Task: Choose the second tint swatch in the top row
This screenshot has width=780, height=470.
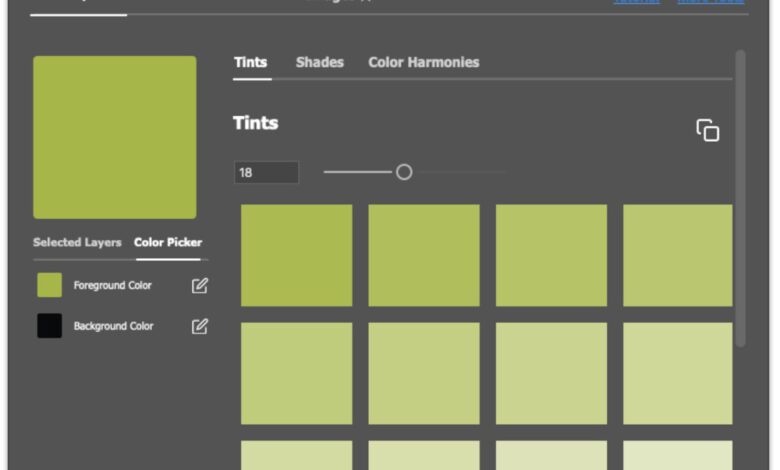Action: (424, 255)
